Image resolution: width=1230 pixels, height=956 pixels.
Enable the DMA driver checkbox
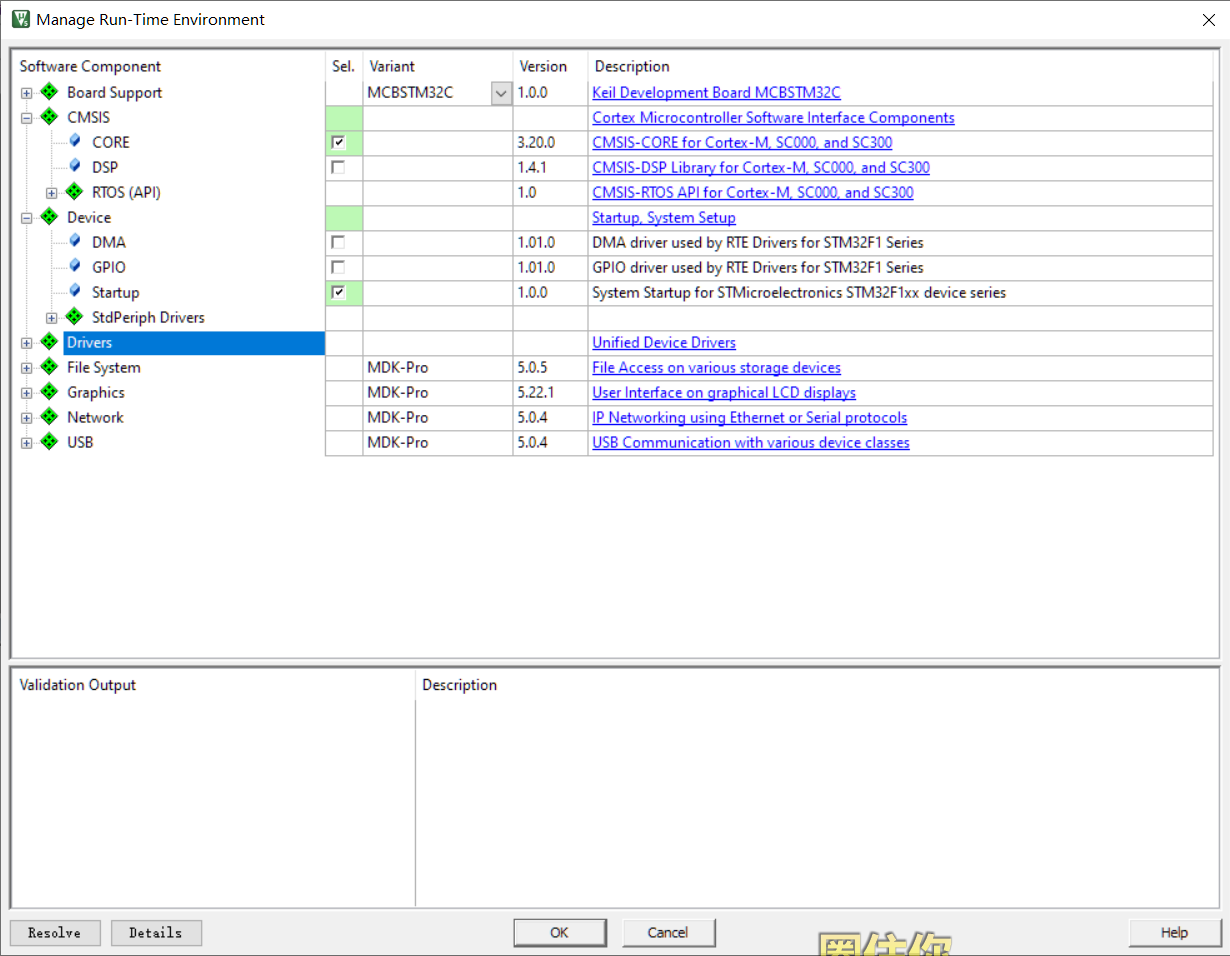338,242
